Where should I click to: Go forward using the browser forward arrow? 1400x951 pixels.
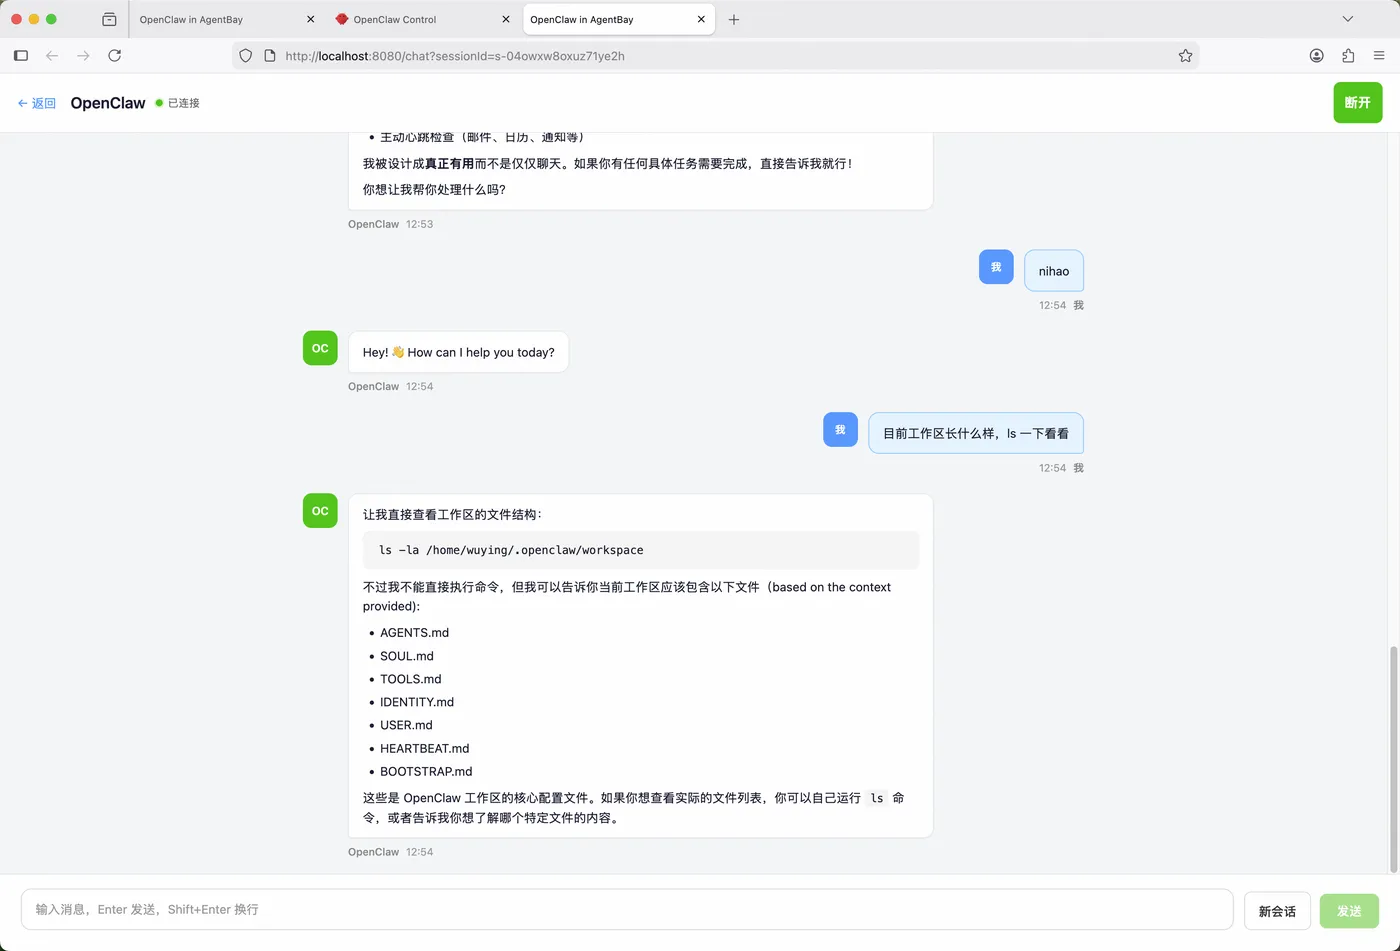click(83, 56)
